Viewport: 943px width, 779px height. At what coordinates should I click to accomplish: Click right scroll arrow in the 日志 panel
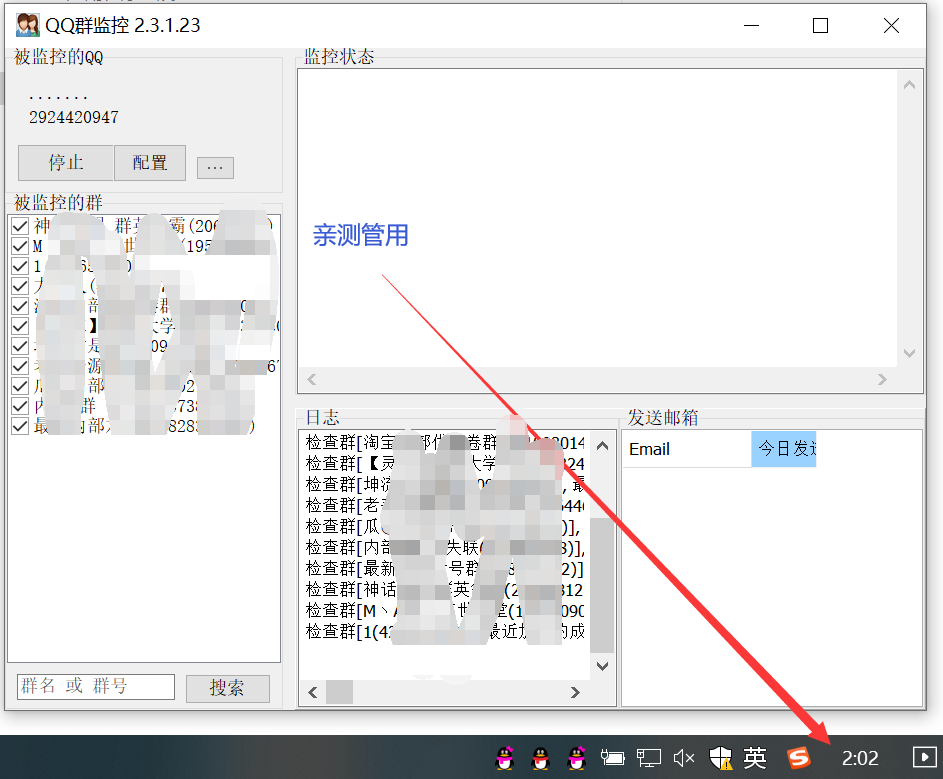tap(575, 692)
